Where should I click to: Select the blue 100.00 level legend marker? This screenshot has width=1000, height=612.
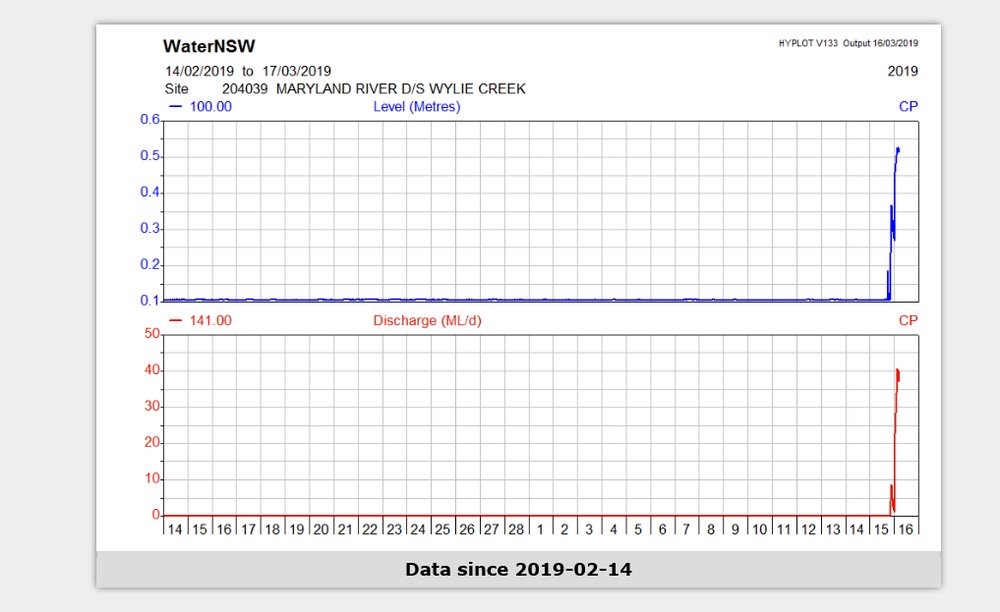(x=200, y=106)
